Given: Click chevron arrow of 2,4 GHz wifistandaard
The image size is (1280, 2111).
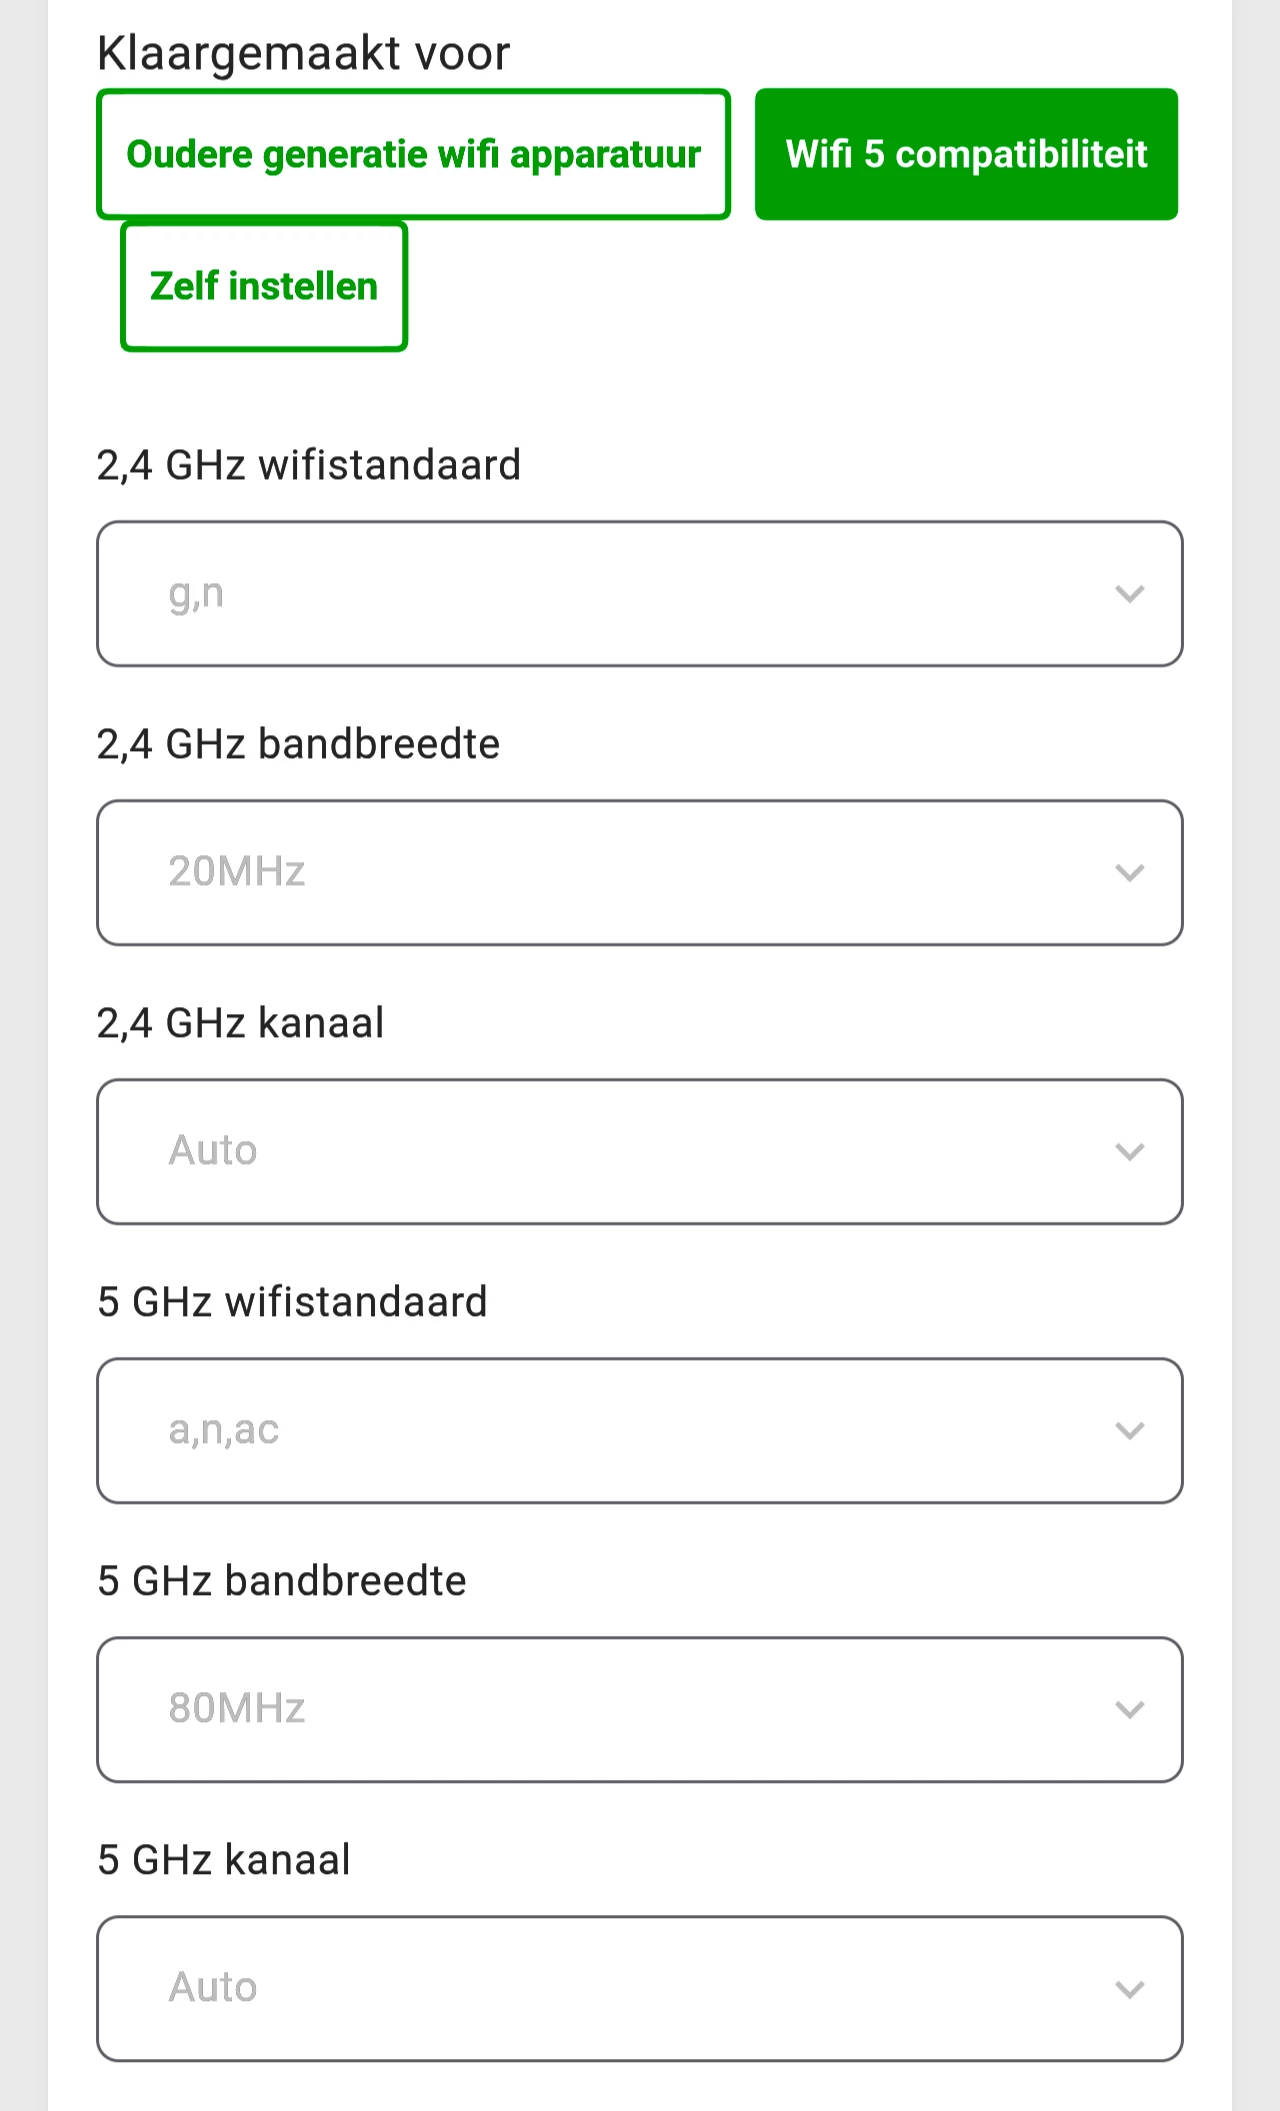Looking at the screenshot, I should tap(1129, 594).
